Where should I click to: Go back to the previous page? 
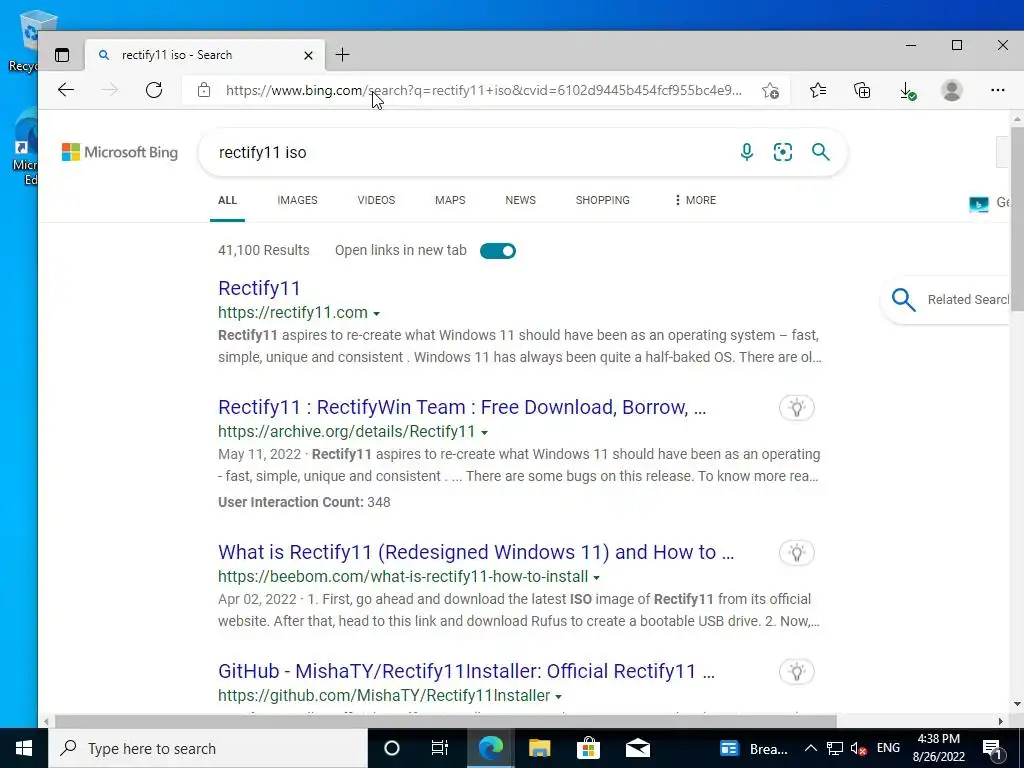click(x=66, y=90)
